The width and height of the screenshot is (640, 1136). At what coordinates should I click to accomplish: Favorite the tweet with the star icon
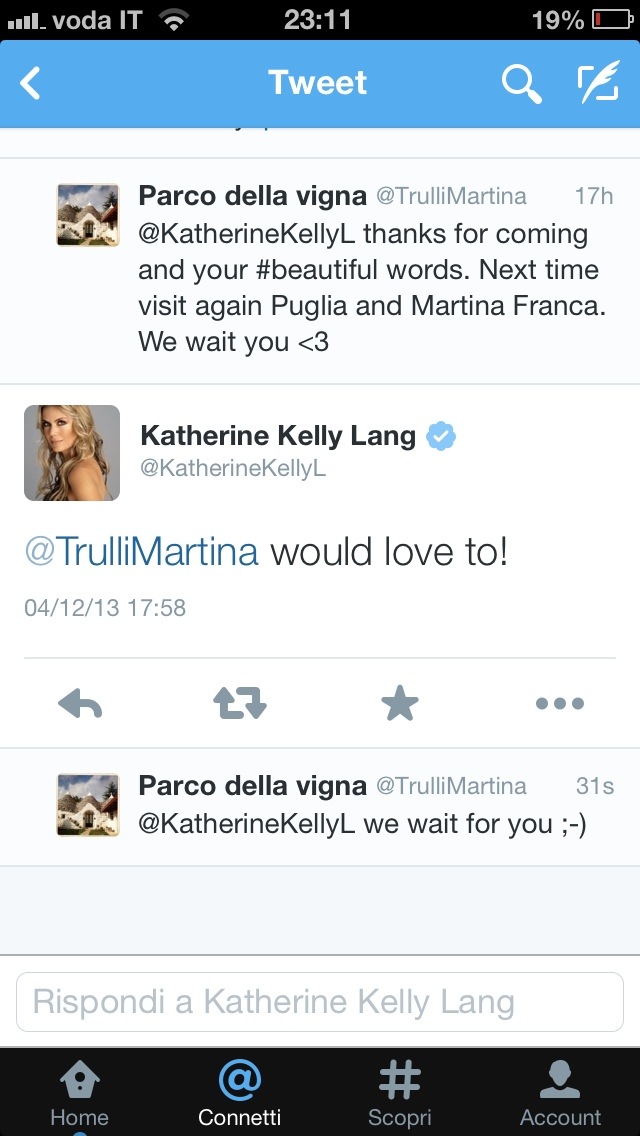pos(400,704)
